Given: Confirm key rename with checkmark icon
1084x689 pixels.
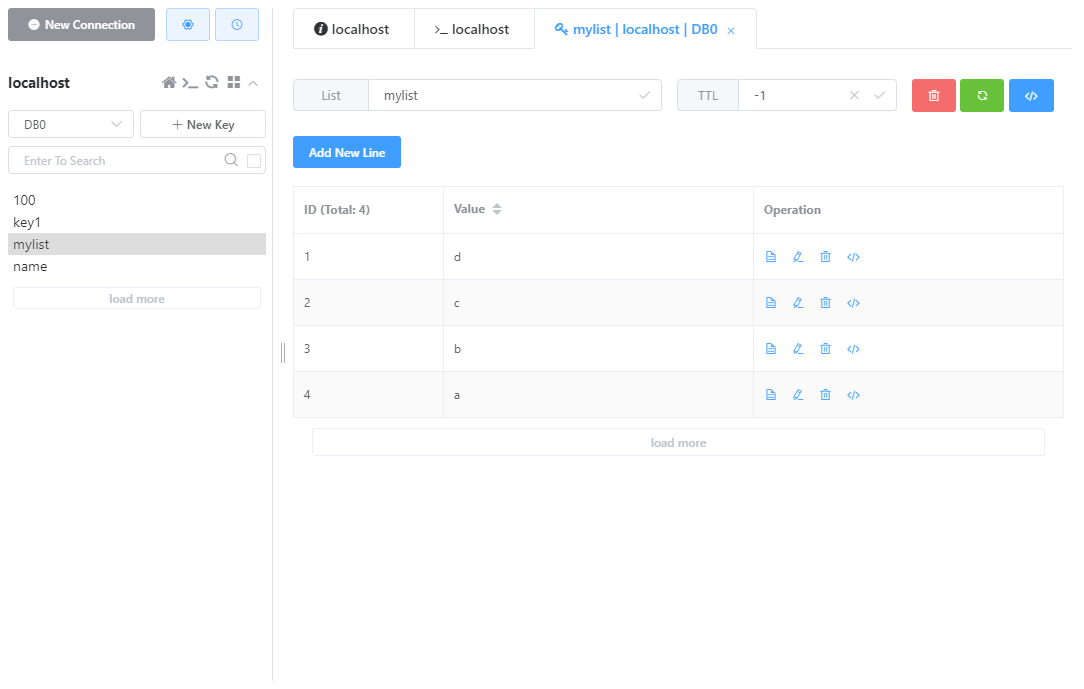Looking at the screenshot, I should (x=644, y=95).
